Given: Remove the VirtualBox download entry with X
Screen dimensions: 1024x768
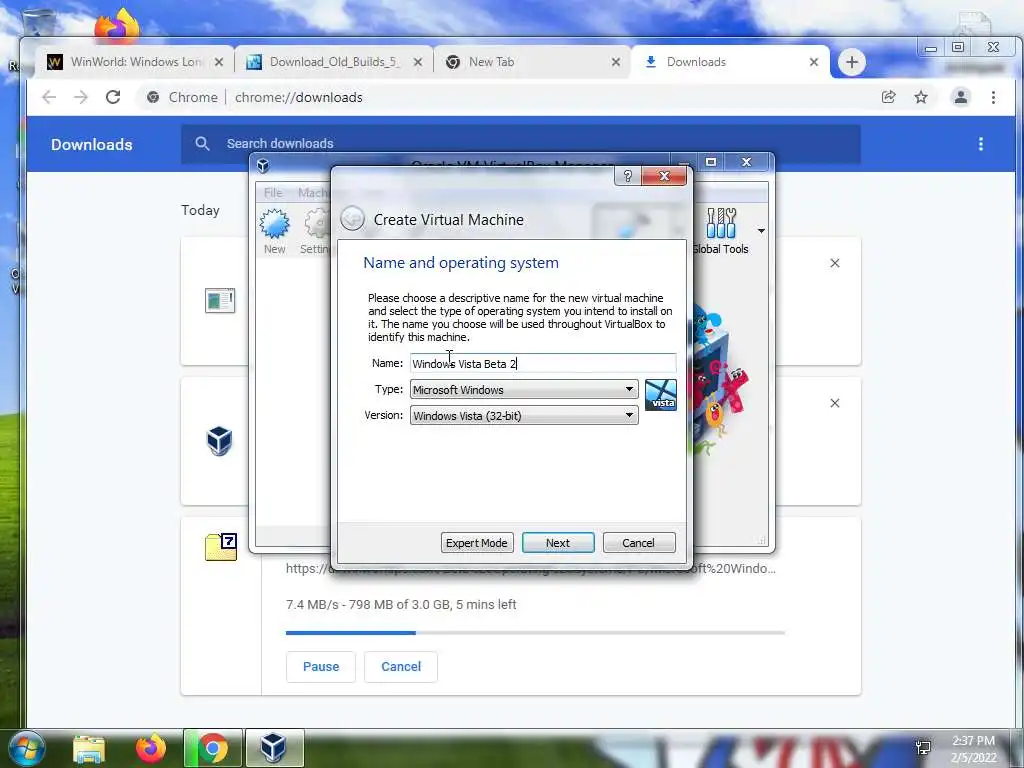Looking at the screenshot, I should coord(835,403).
